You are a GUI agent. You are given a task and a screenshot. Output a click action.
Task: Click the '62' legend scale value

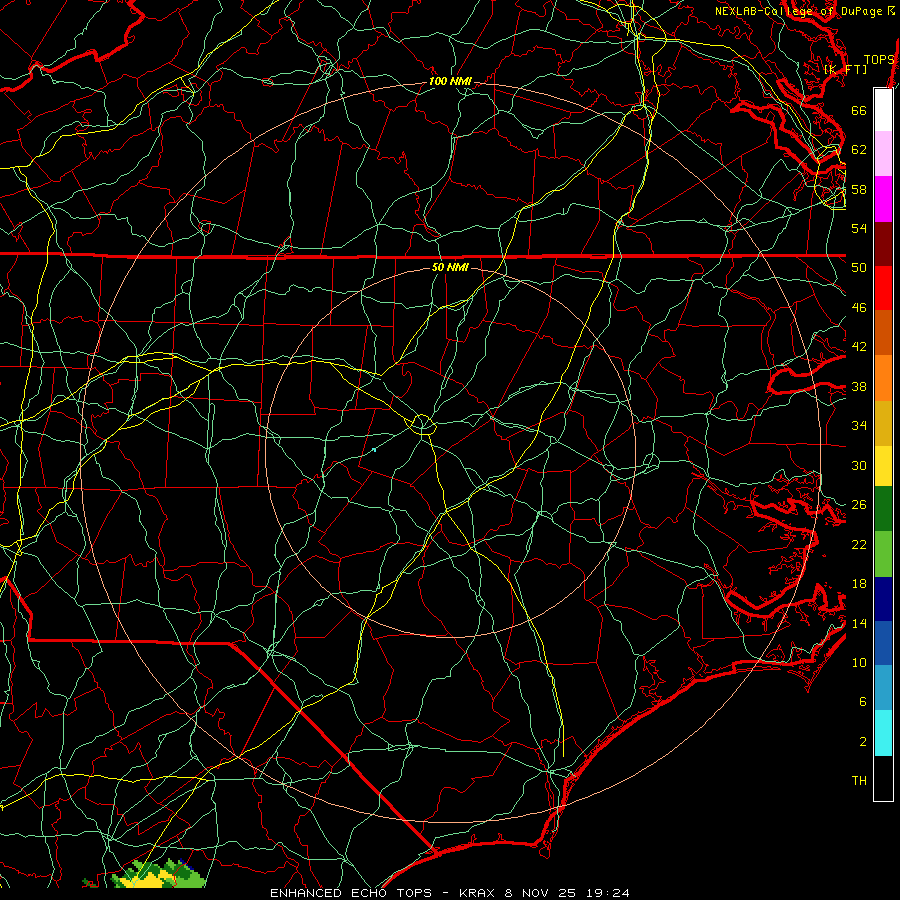click(859, 149)
